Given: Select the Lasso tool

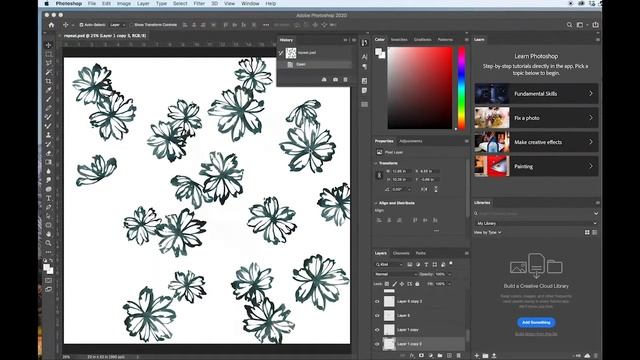Looking at the screenshot, I should 49,63.
